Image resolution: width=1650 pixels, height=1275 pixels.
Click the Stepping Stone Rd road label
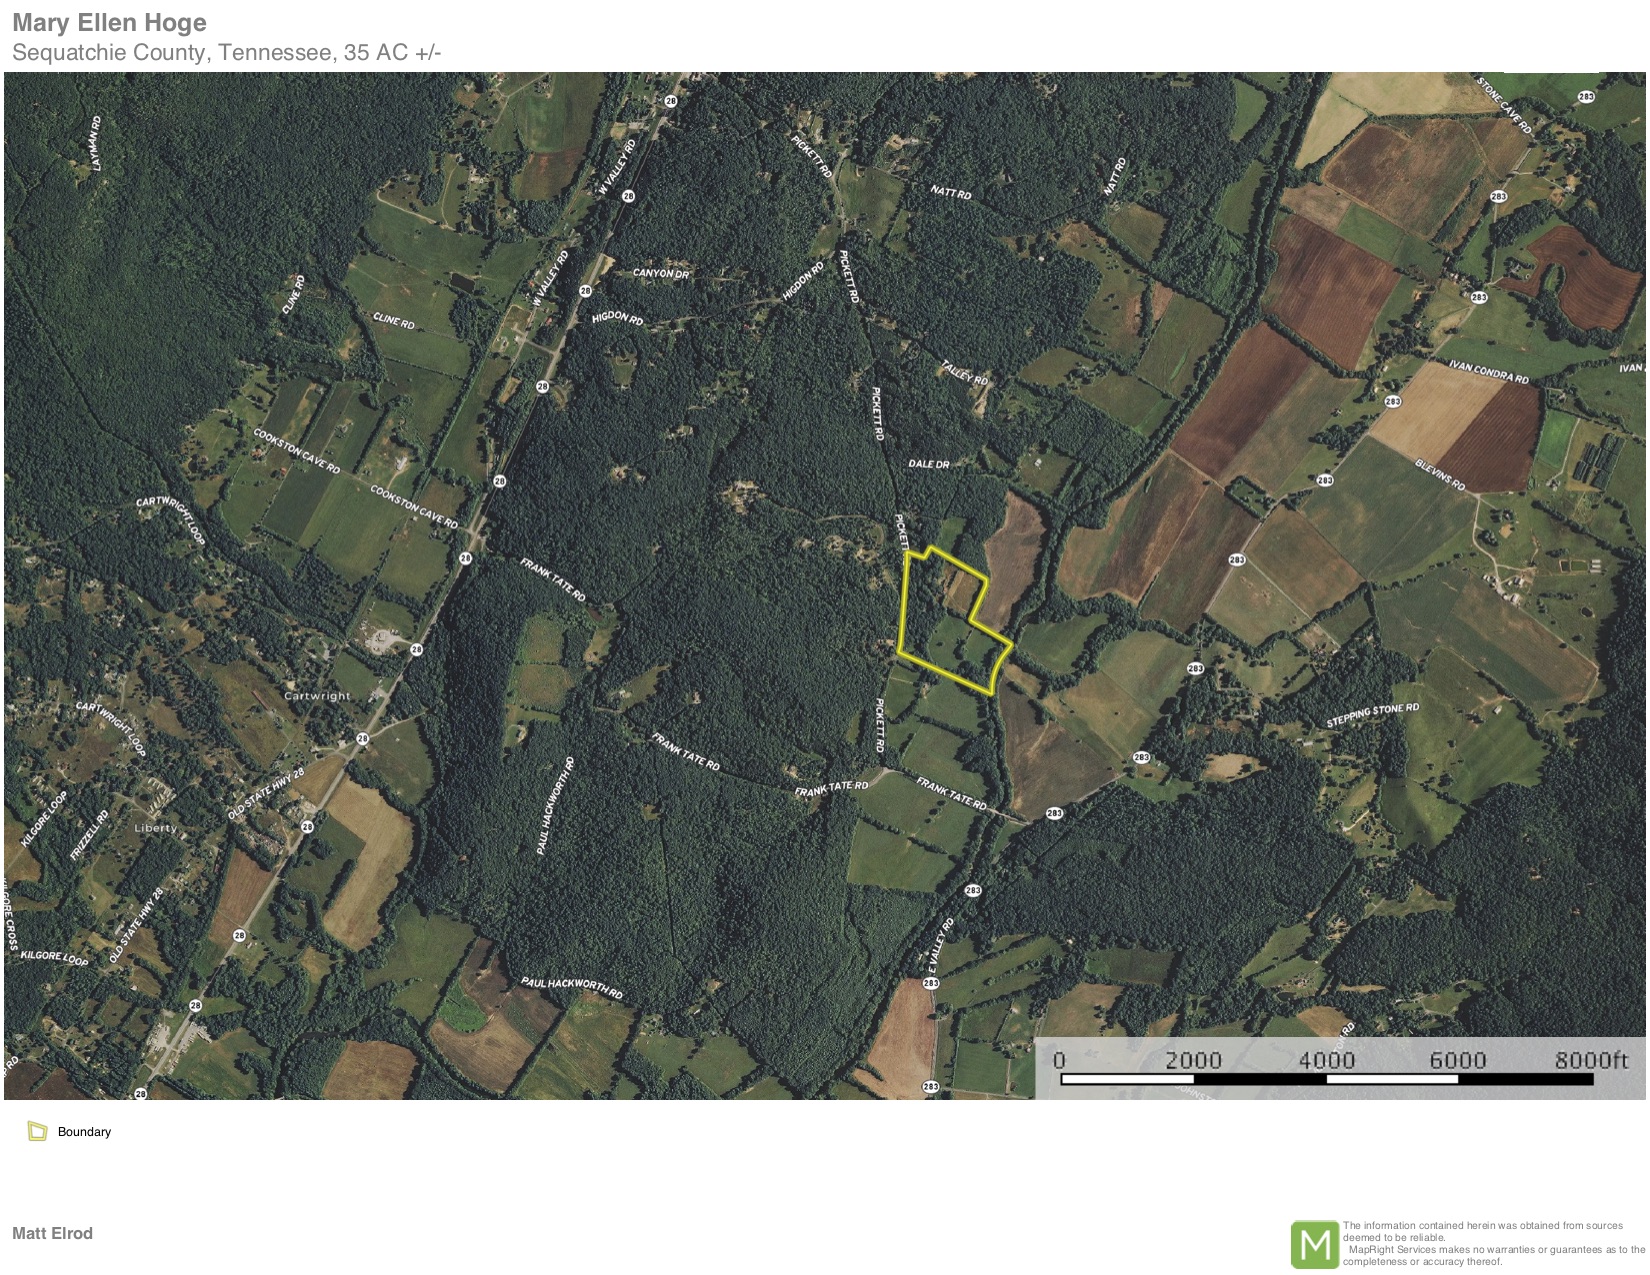point(1372,715)
